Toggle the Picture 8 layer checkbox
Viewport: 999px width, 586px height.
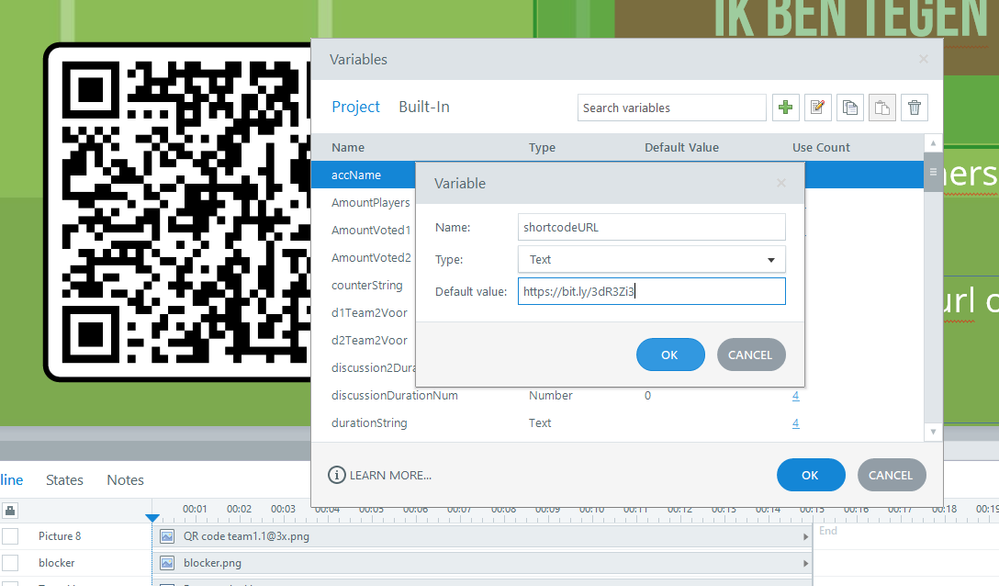[10, 536]
